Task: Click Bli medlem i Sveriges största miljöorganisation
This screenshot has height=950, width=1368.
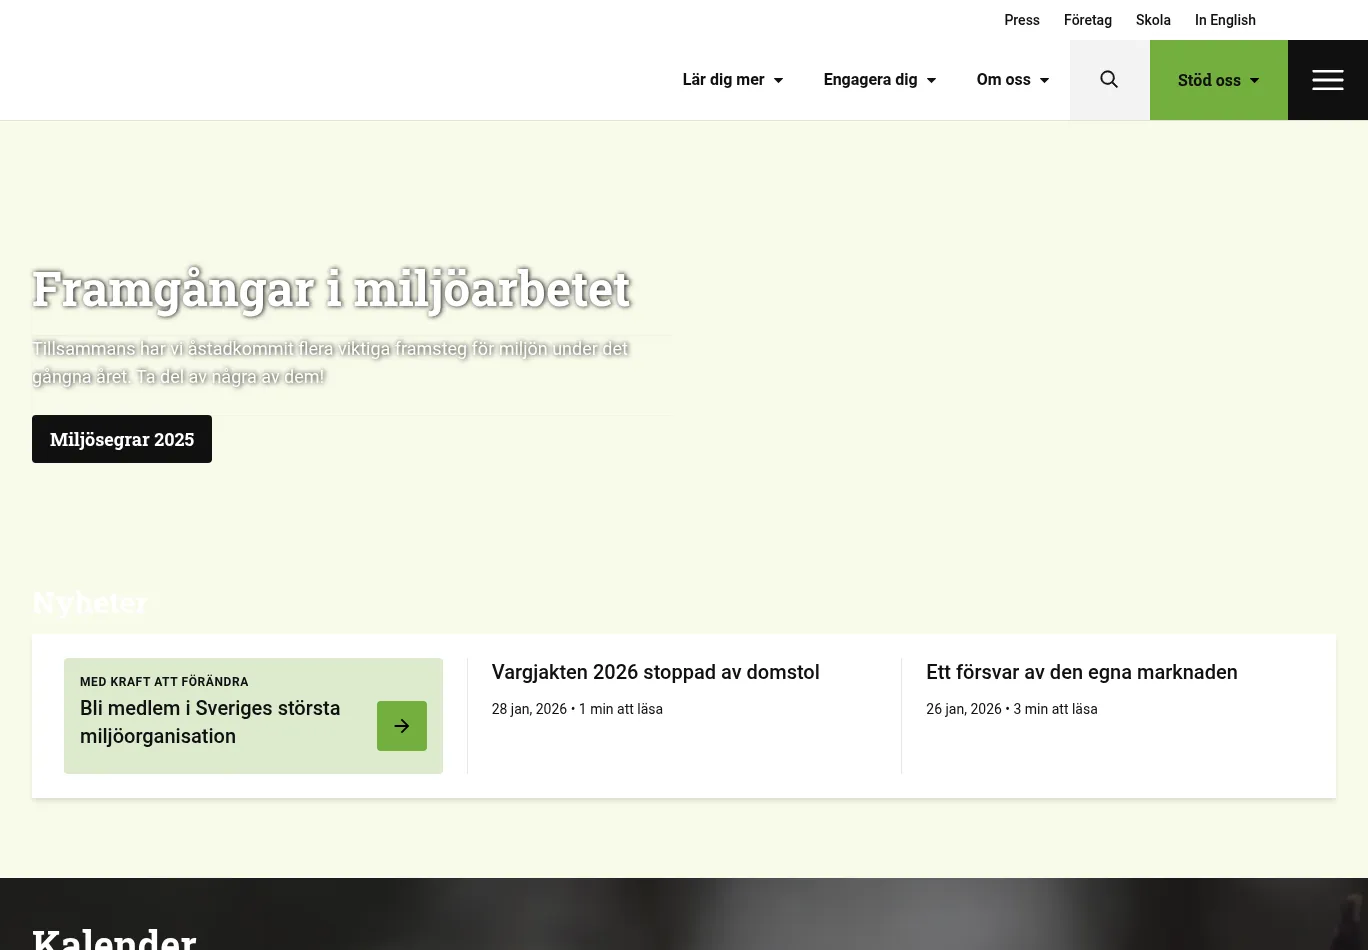Action: click(x=210, y=722)
